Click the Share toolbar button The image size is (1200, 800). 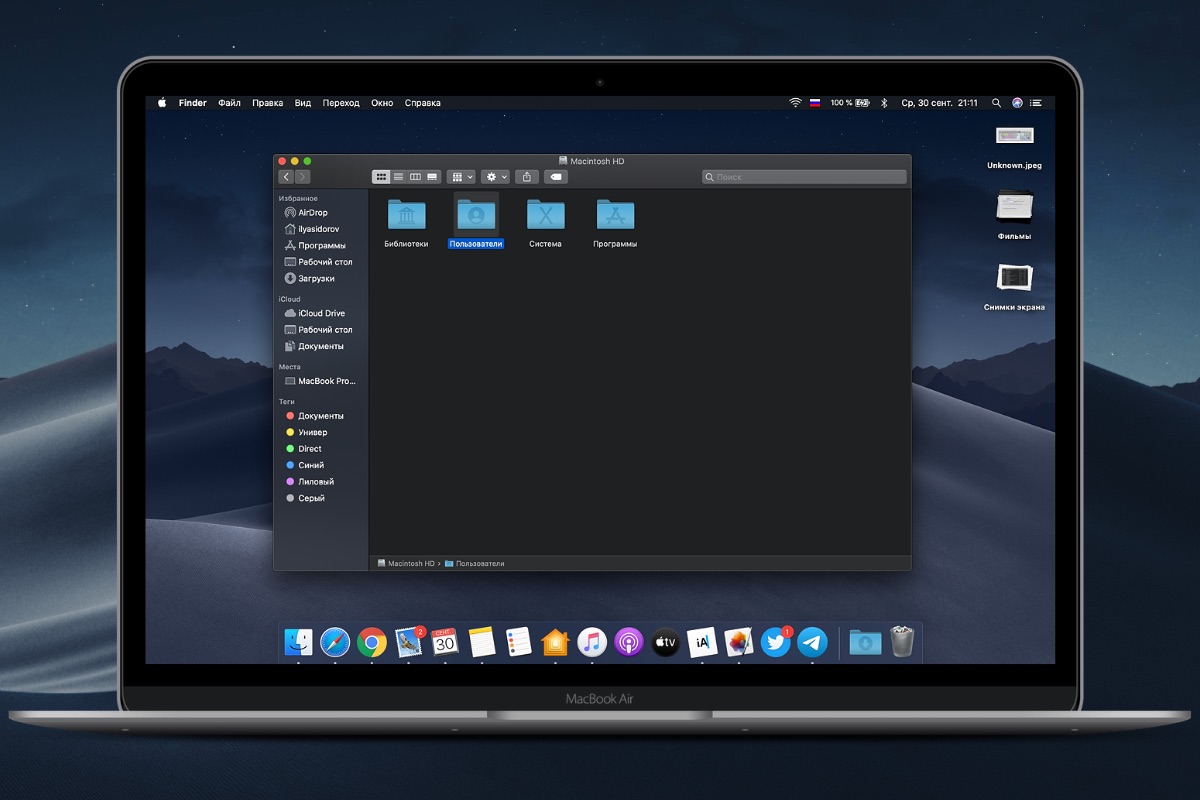[x=527, y=177]
